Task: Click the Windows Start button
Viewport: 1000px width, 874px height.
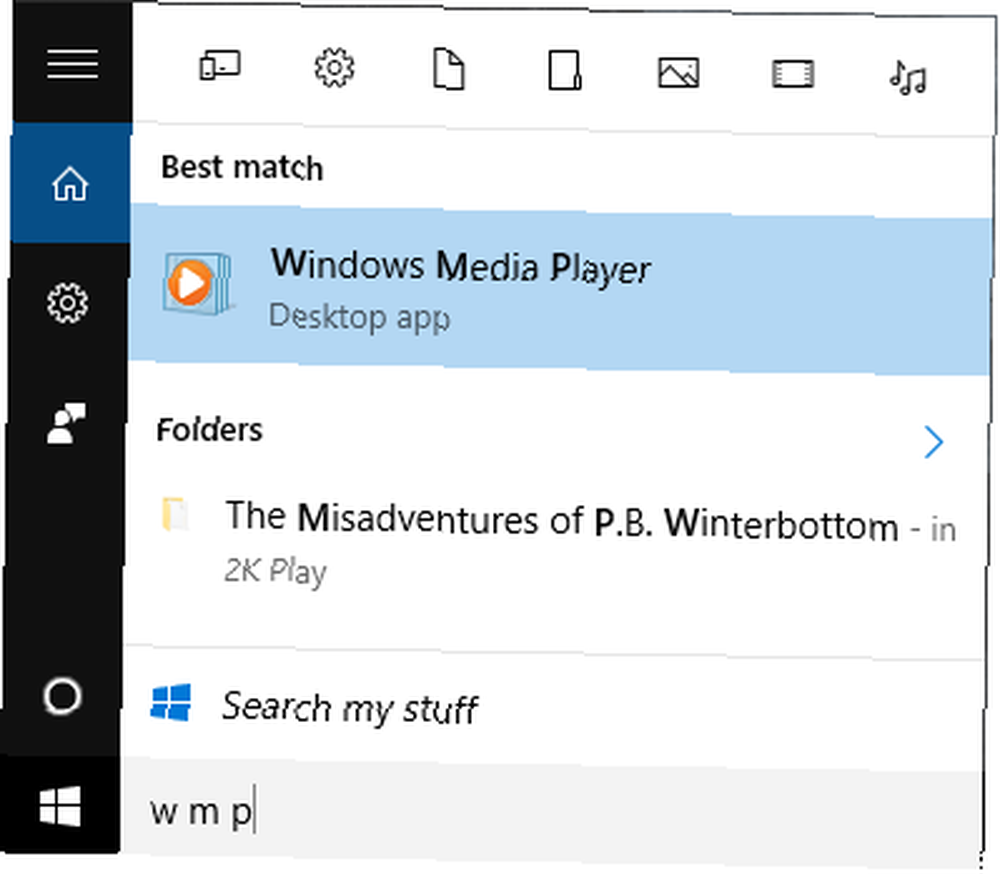Action: click(60, 806)
